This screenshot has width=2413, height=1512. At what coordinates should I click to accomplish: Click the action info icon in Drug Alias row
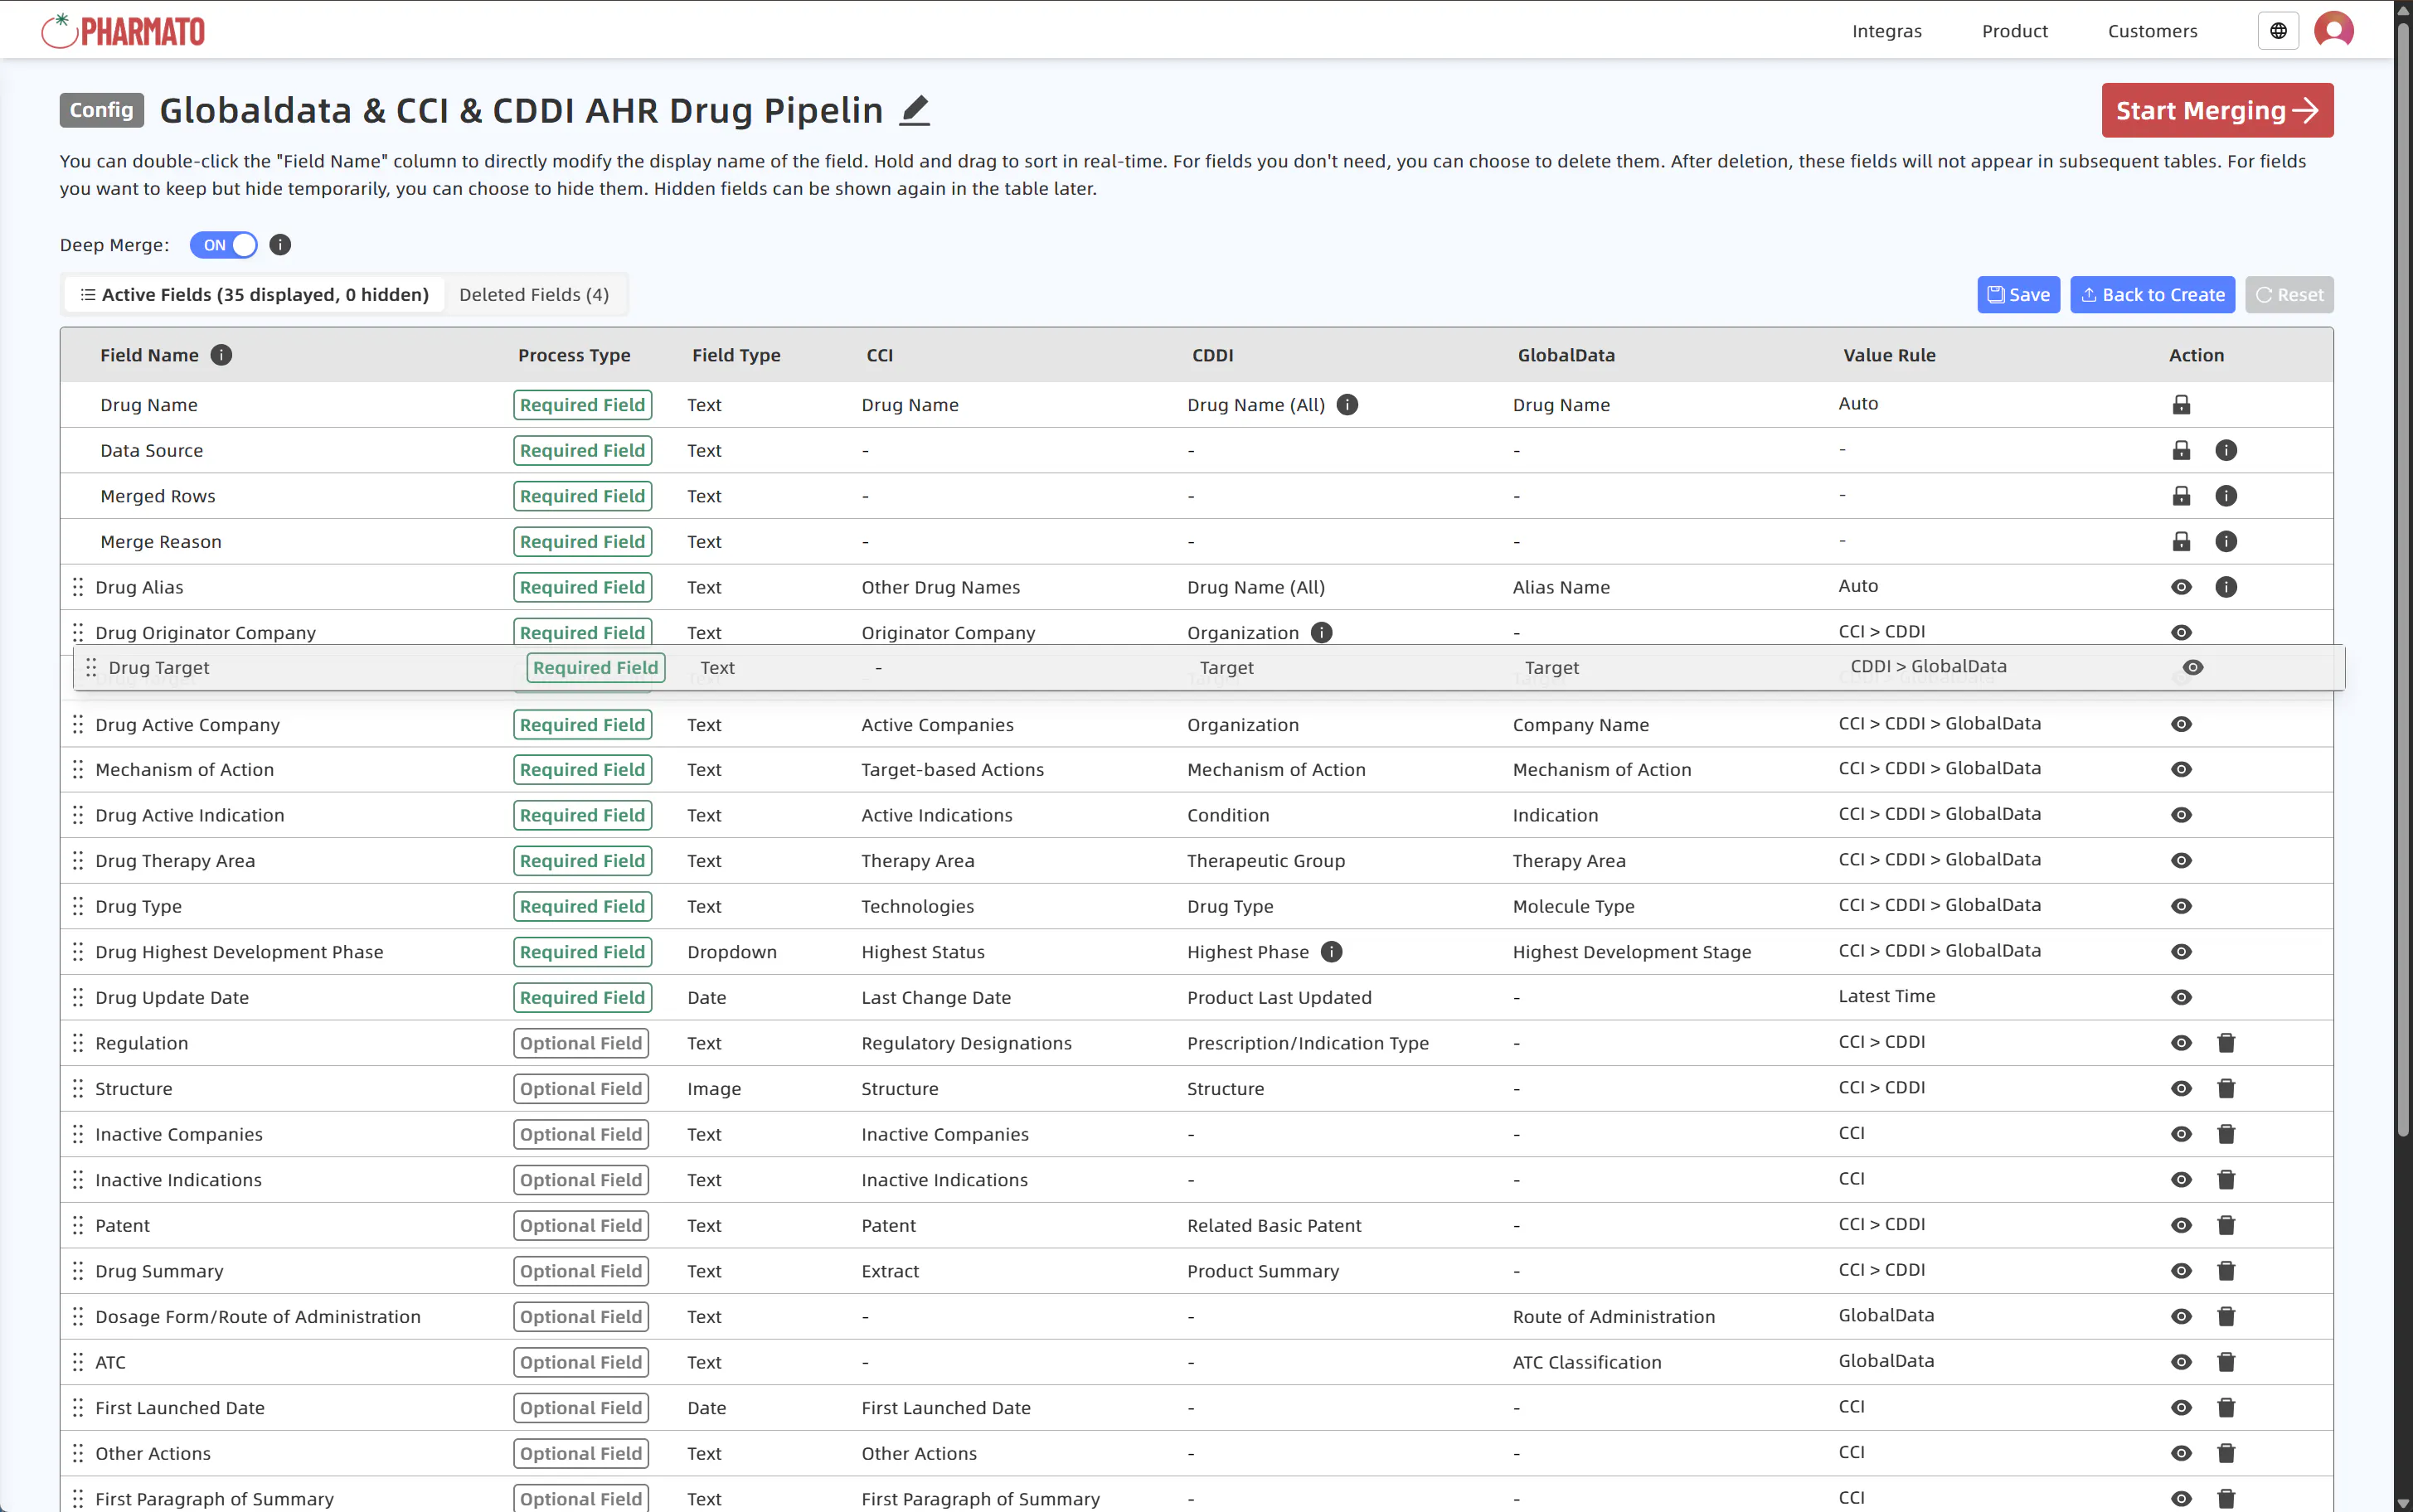pos(2226,587)
